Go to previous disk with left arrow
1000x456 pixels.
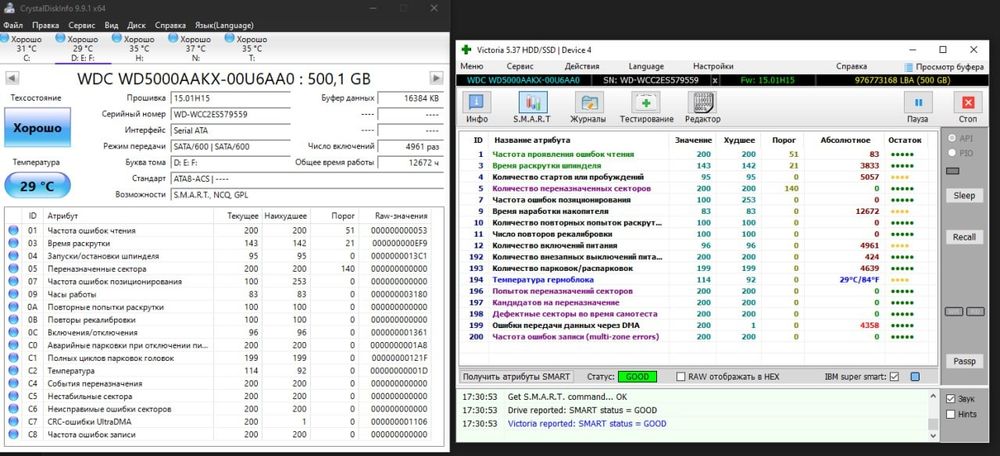[11, 78]
